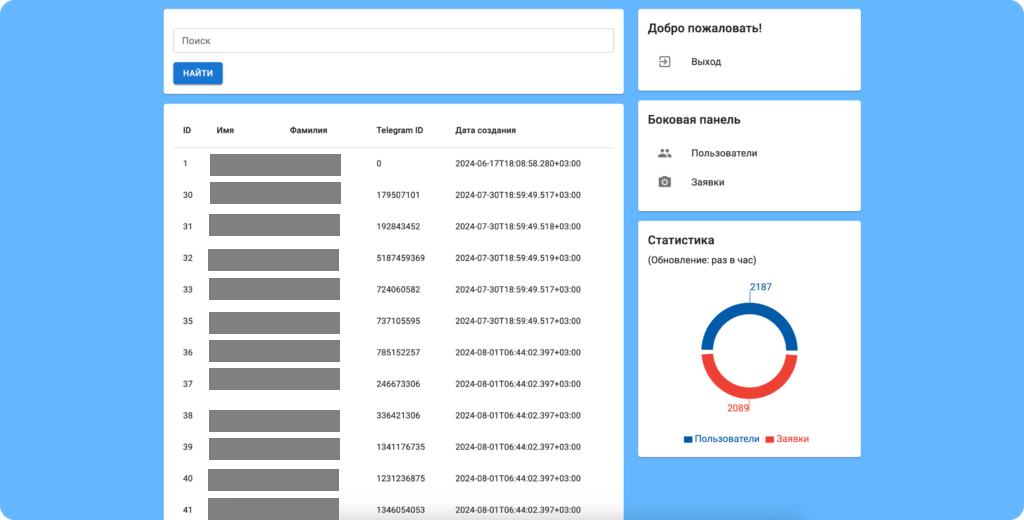Image resolution: width=1024 pixels, height=520 pixels.
Task: Click the Заявки legend label text
Action: 792,439
